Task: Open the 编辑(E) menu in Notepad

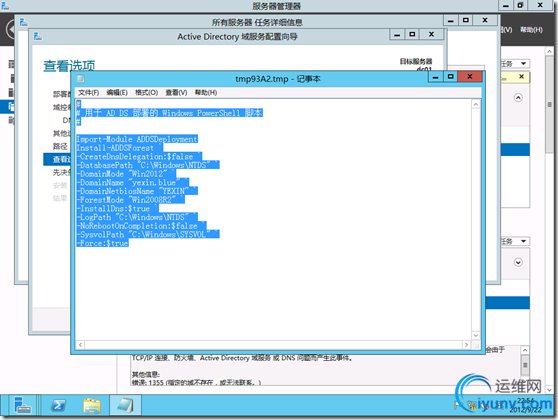Action: pyautogui.click(x=117, y=93)
